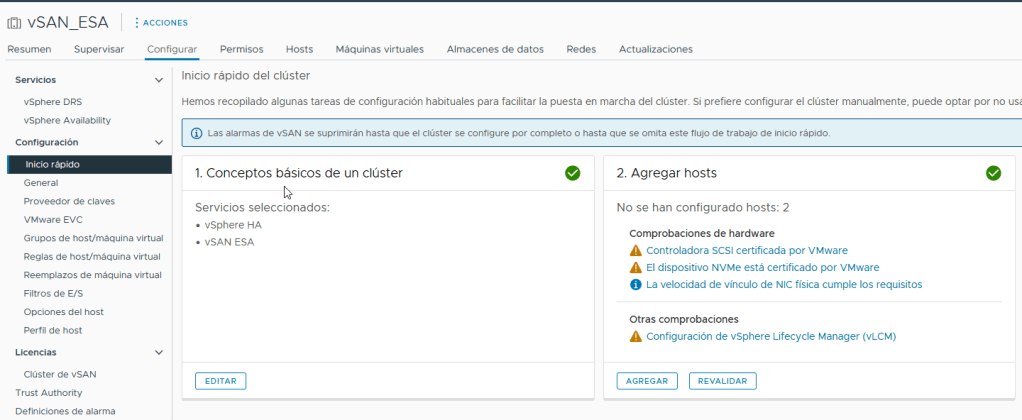Click info icon in vSAN alarms banner
The height and width of the screenshot is (420, 1022).
click(x=197, y=133)
